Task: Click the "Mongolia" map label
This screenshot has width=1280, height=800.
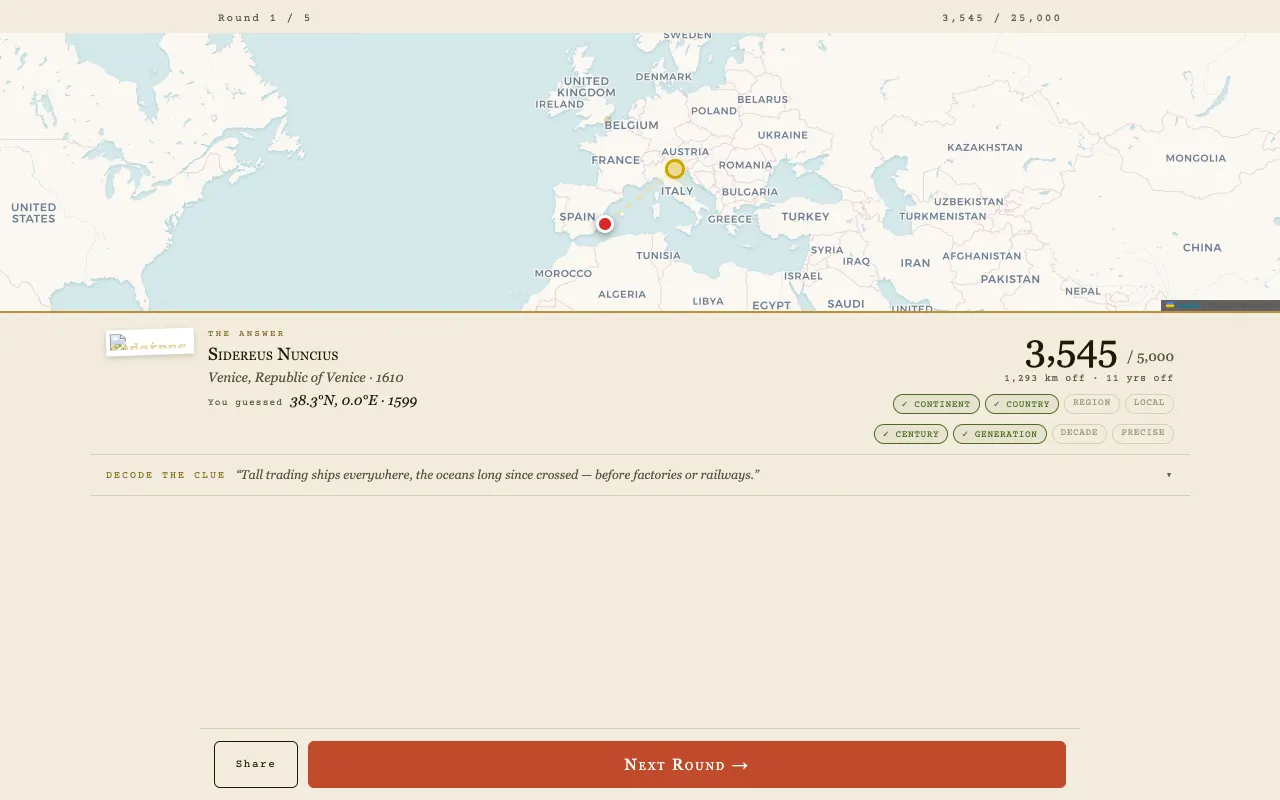Action: (1195, 158)
